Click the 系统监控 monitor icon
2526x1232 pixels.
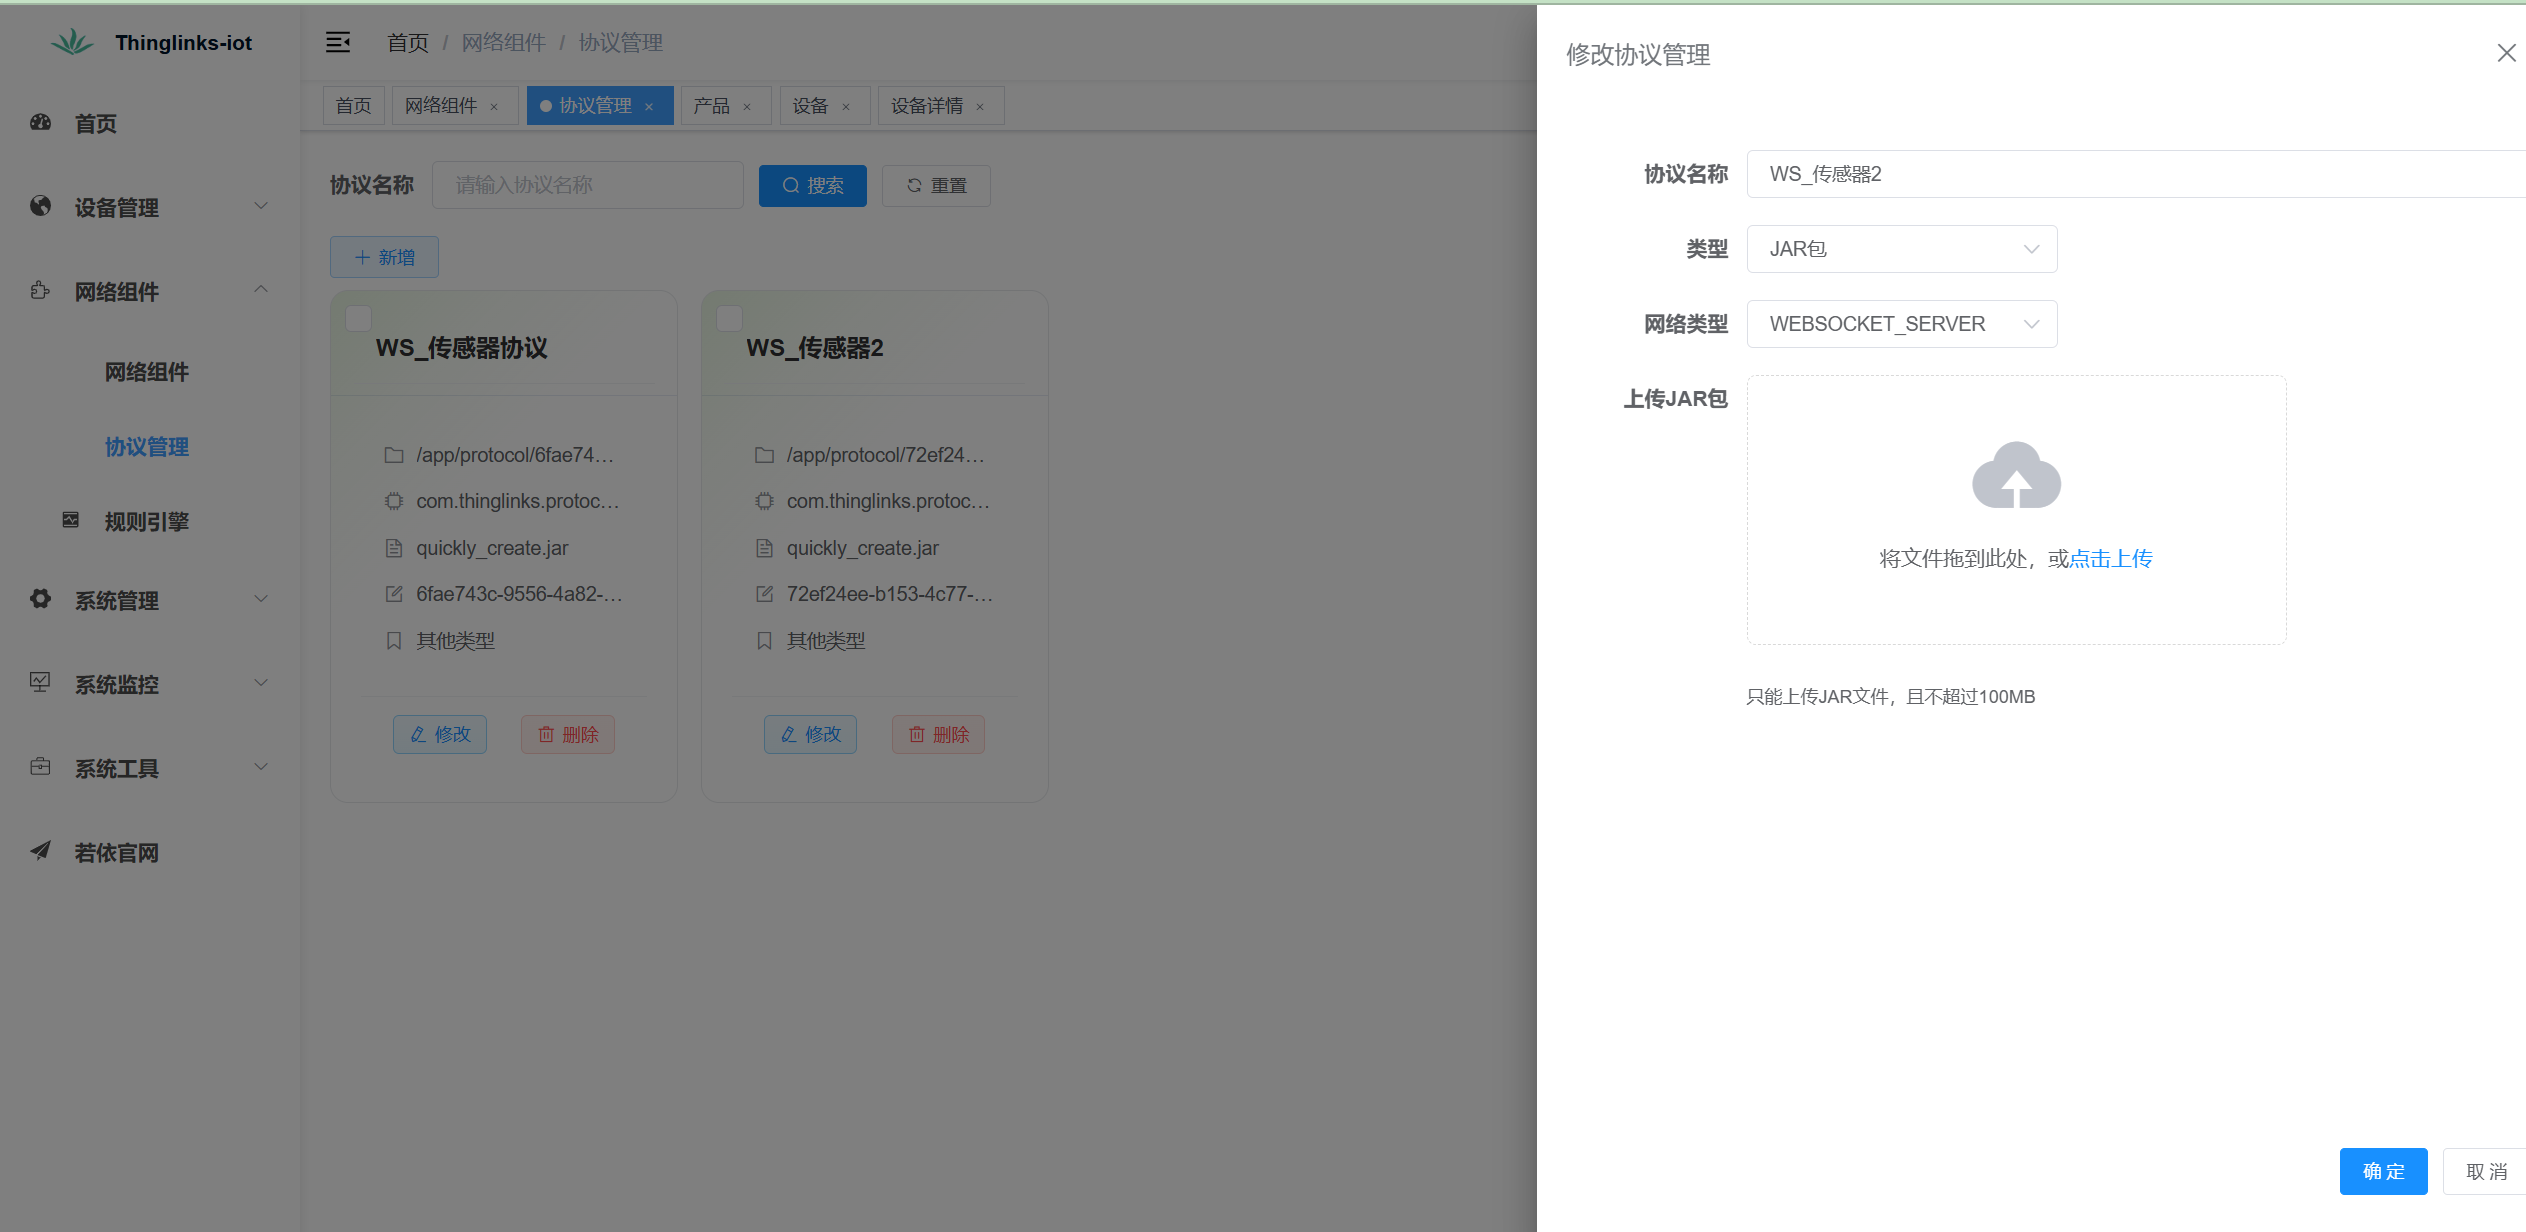40,684
